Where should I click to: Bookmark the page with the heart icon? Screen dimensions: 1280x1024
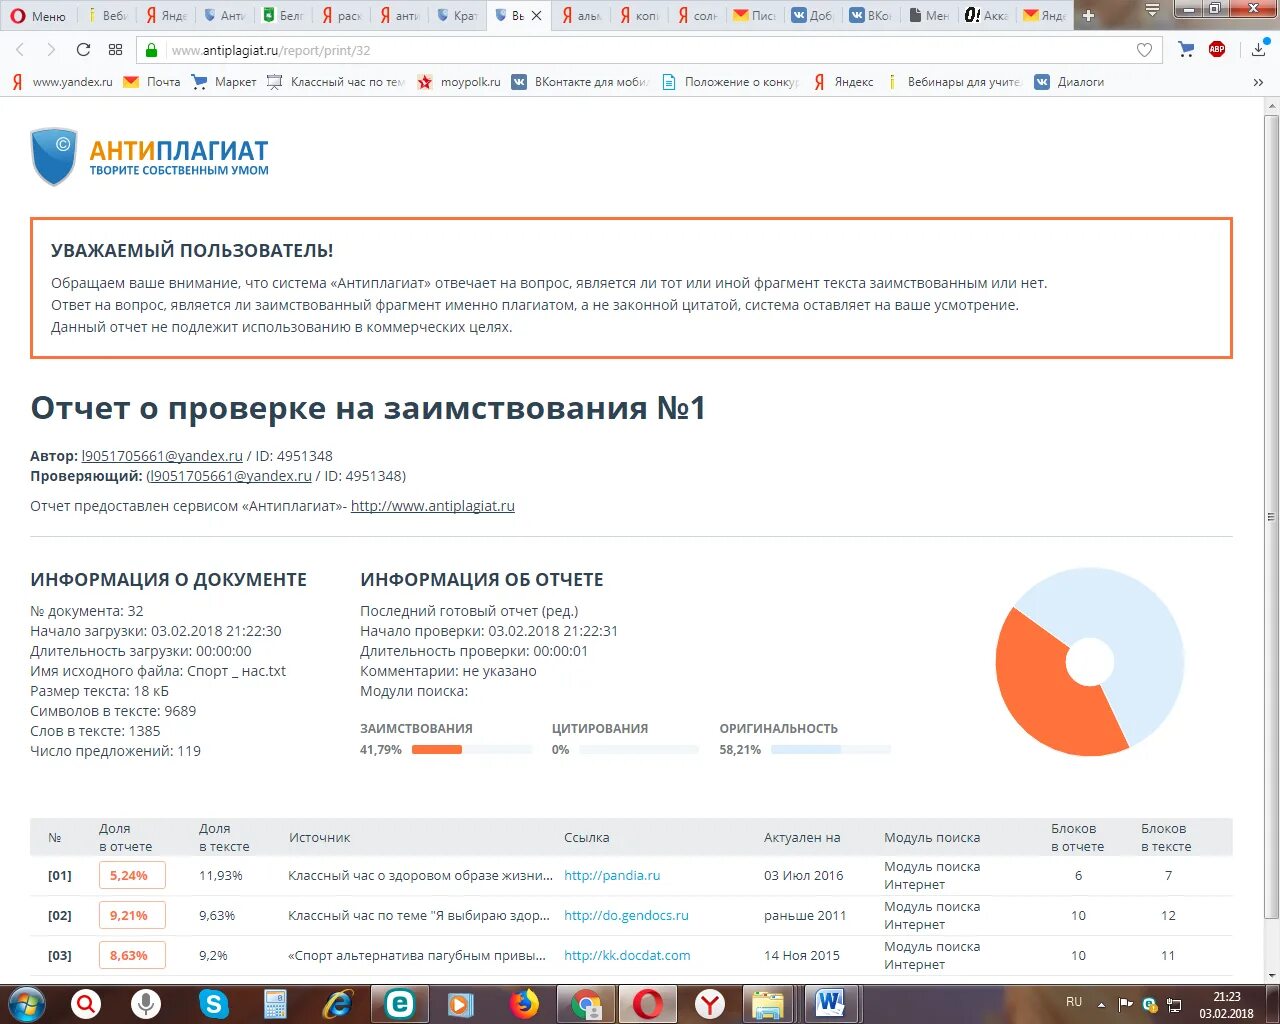[x=1144, y=50]
